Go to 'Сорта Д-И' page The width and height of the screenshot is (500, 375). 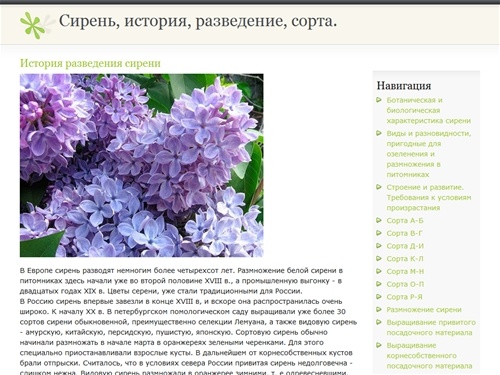point(405,246)
